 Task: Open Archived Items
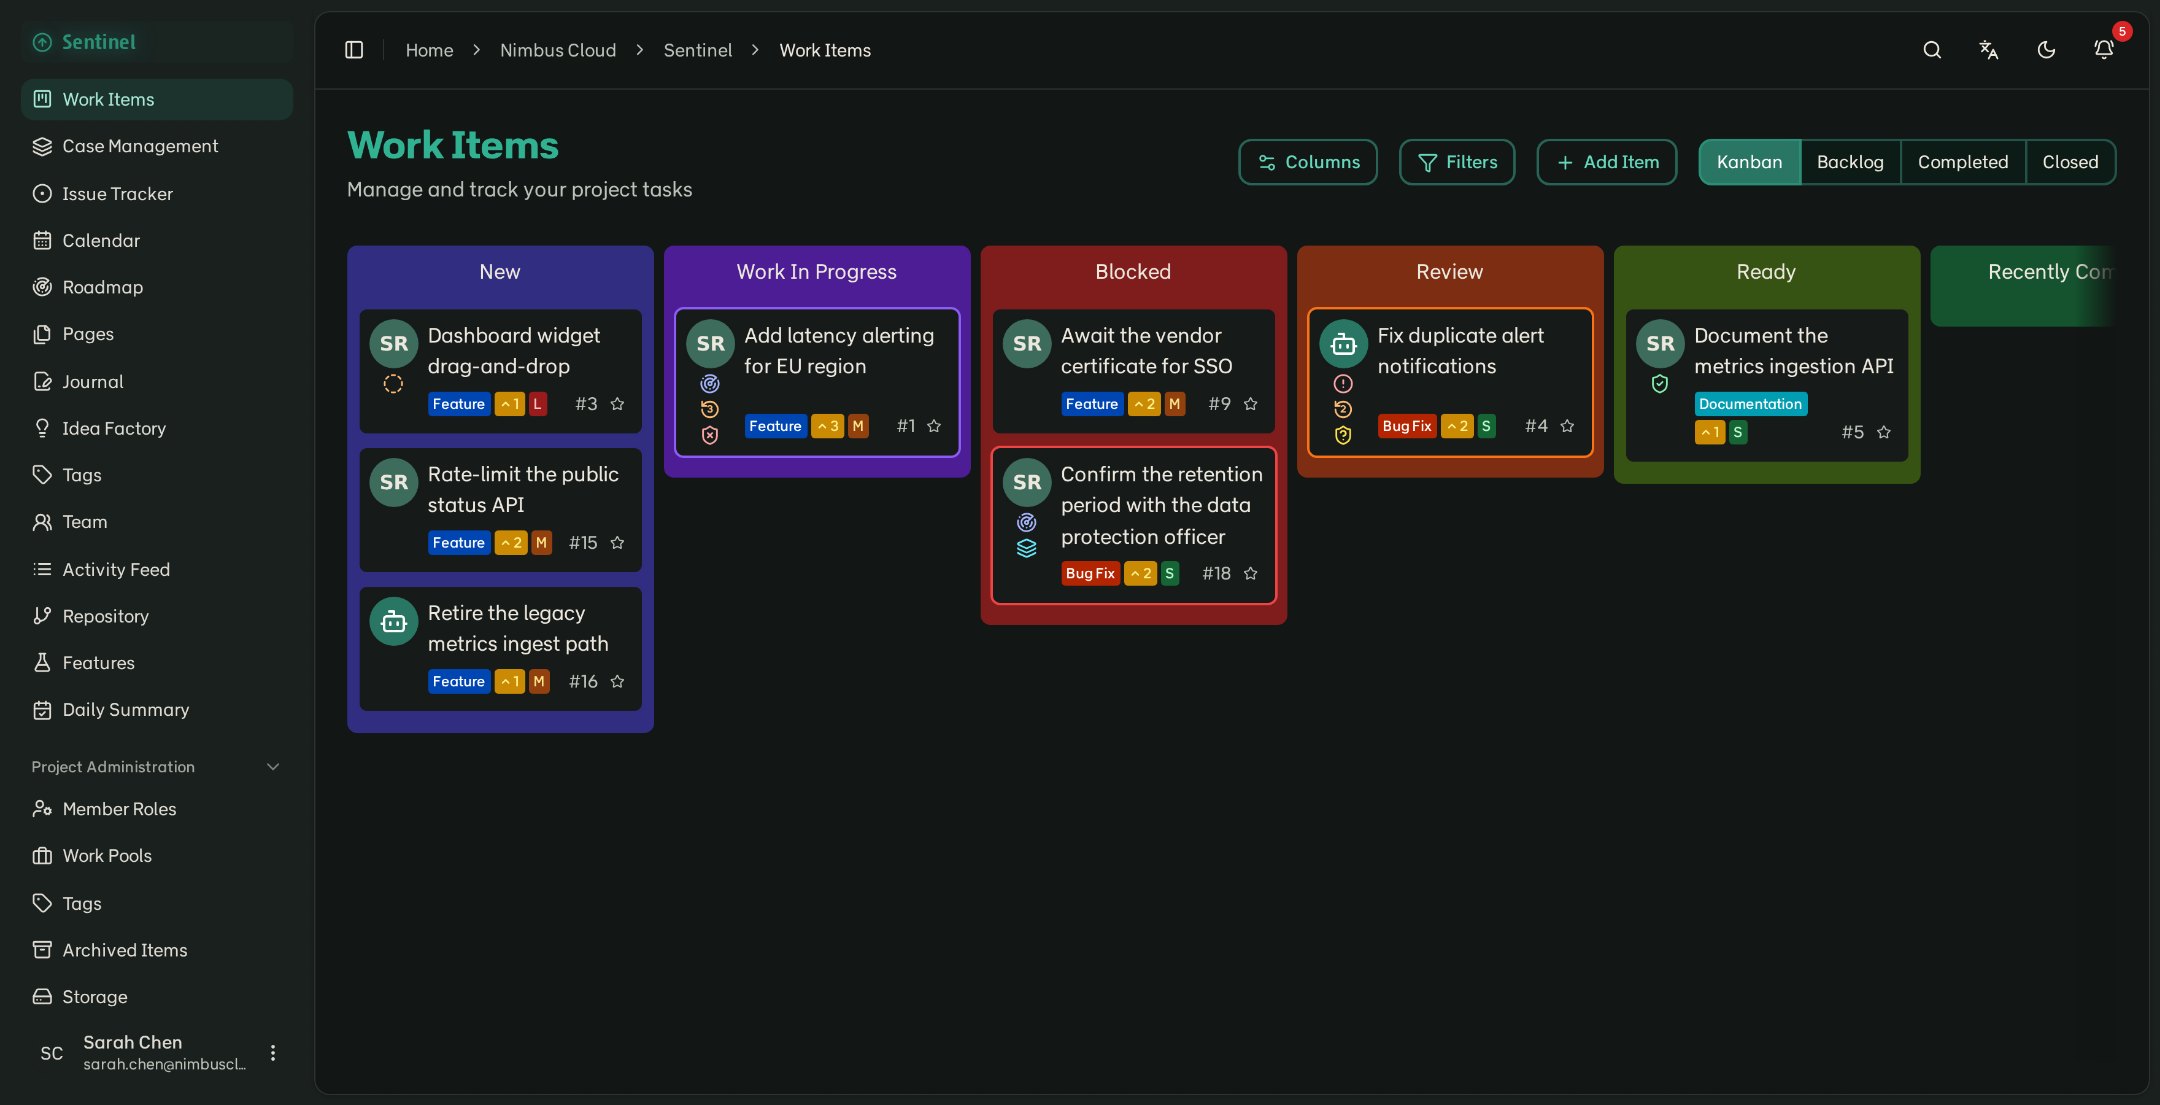pyautogui.click(x=157, y=950)
